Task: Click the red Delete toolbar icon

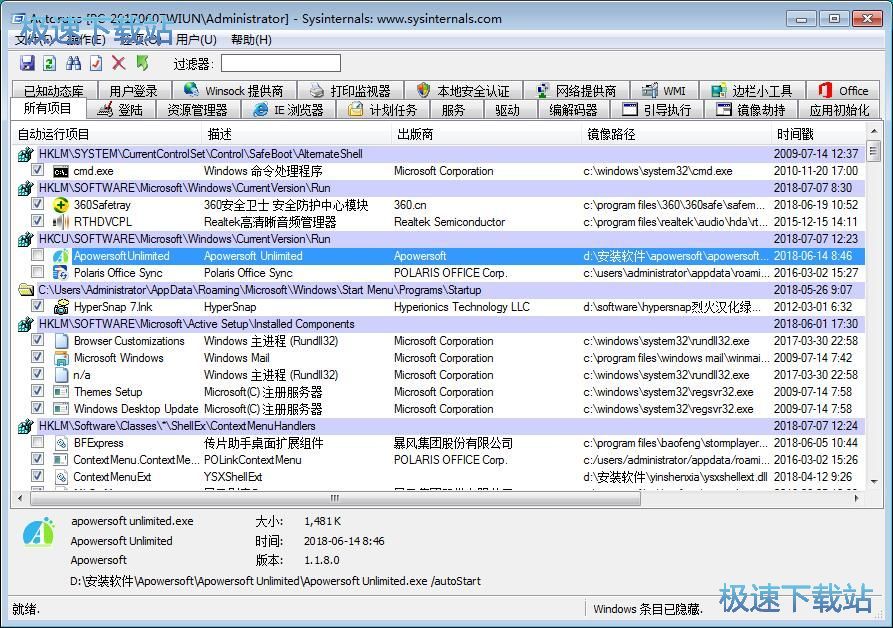Action: click(x=118, y=63)
